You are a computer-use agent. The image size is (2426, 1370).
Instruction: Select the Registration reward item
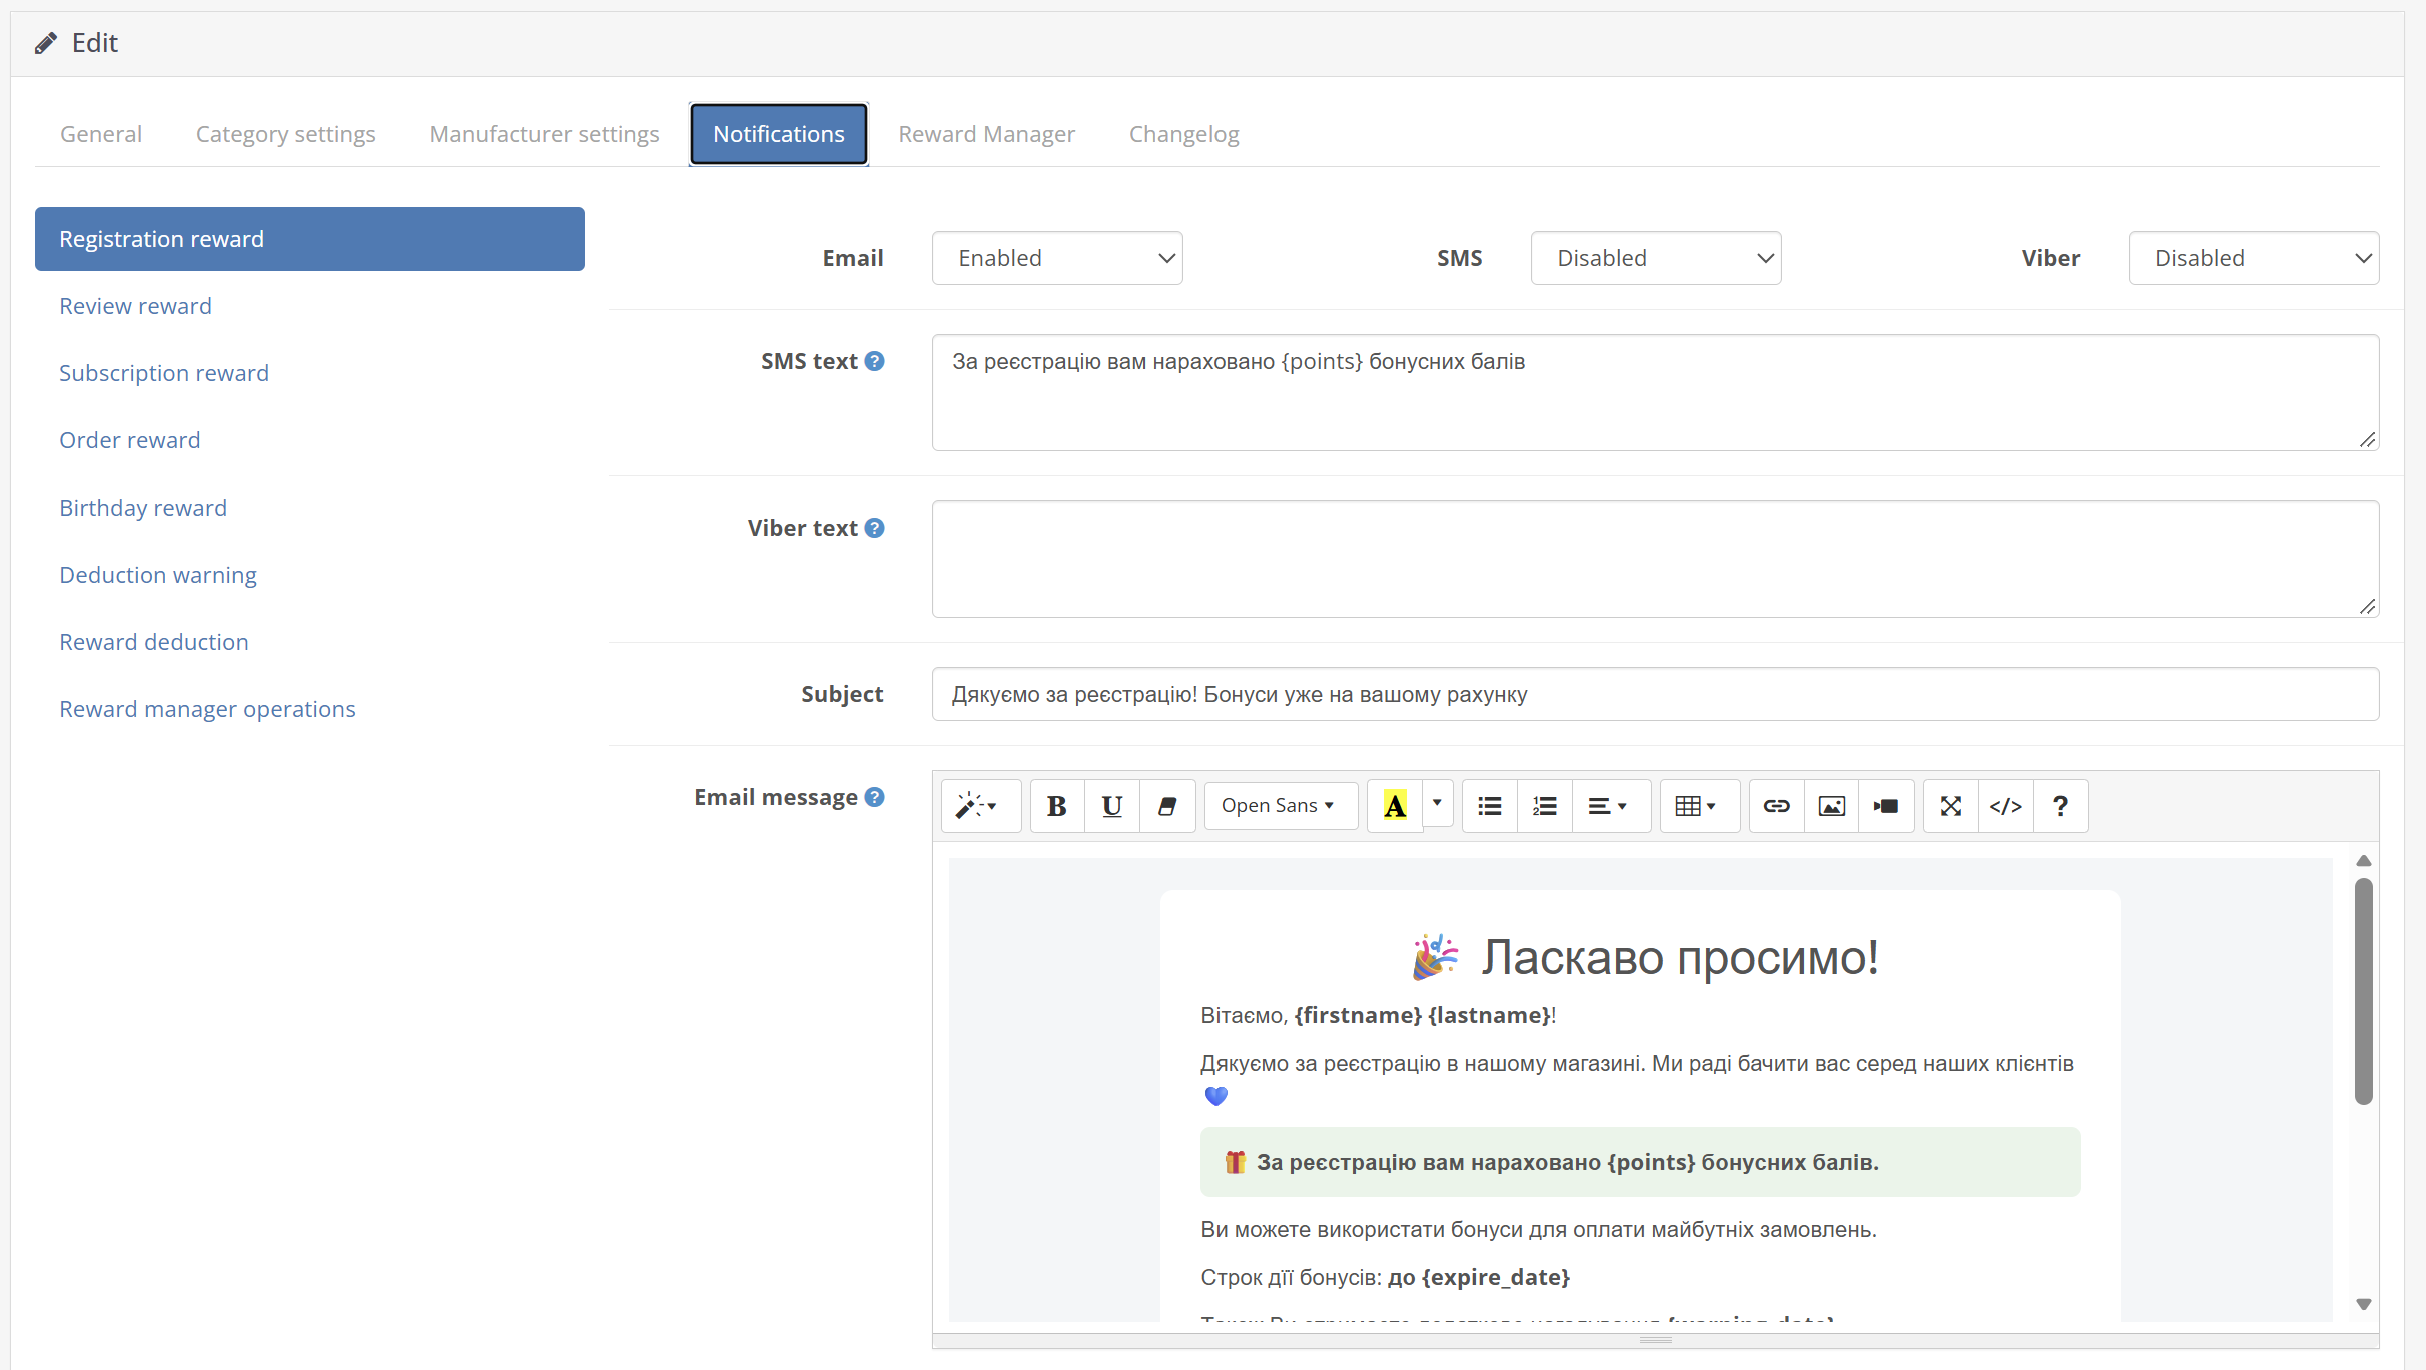click(x=310, y=239)
